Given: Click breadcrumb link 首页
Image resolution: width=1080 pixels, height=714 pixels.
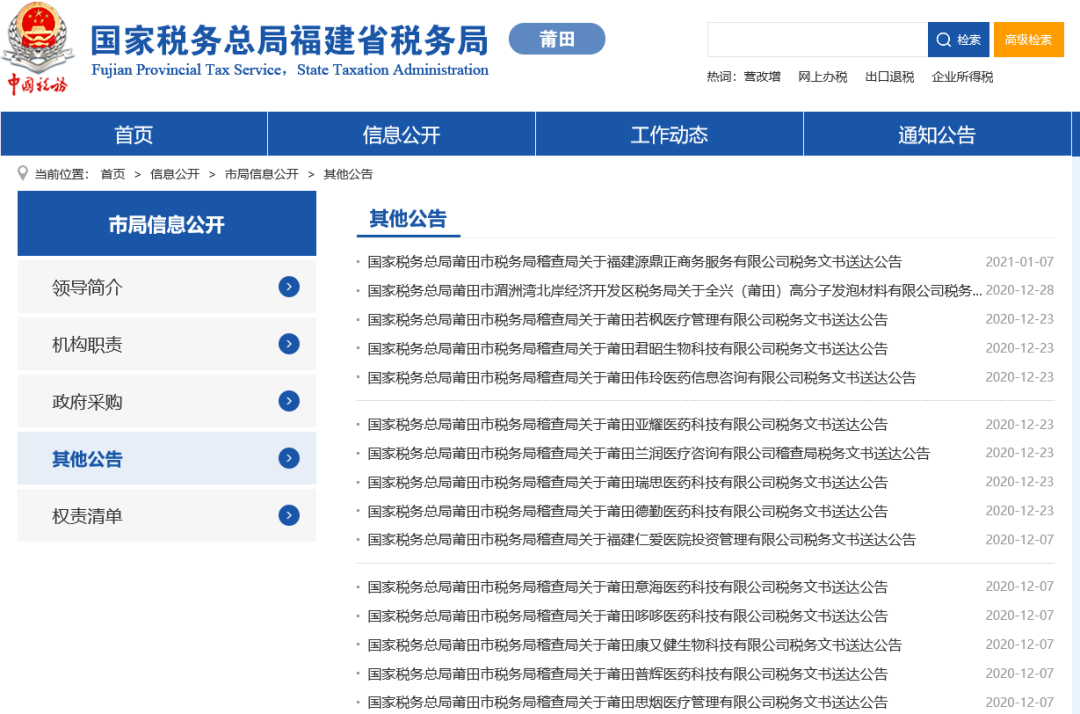Looking at the screenshot, I should 113,174.
